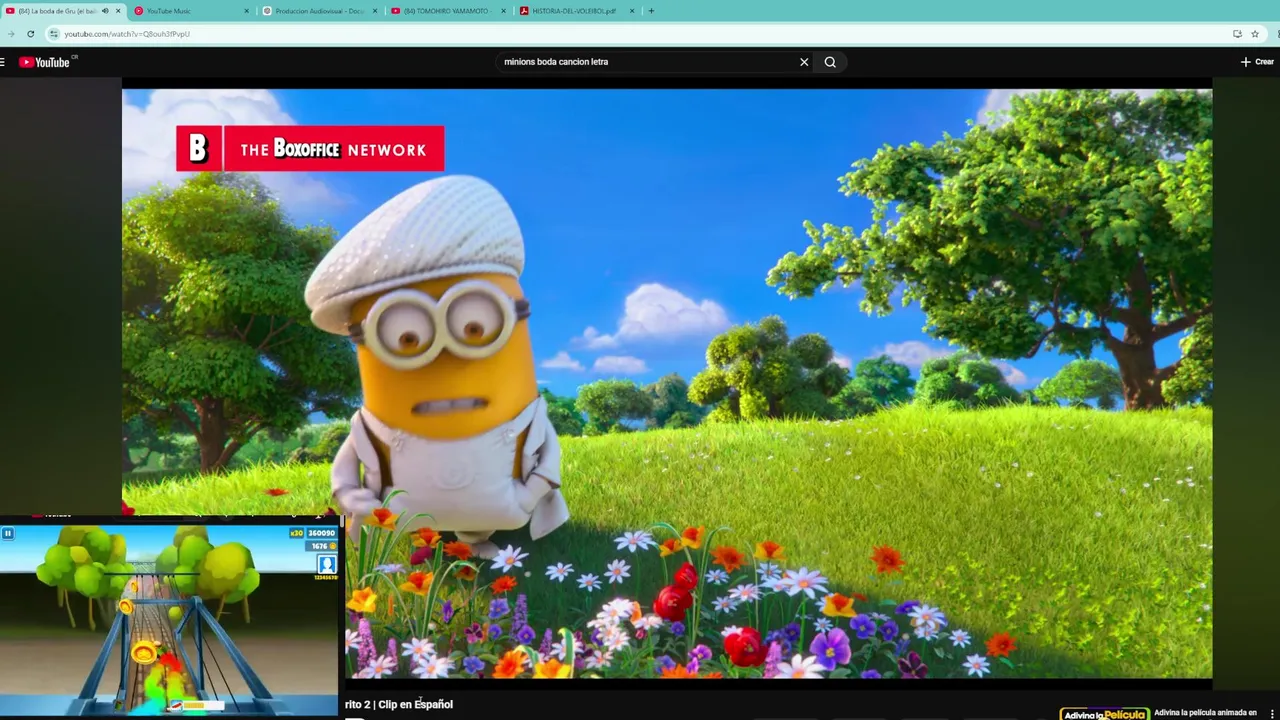This screenshot has height=720, width=1280.
Task: Bookmark this page with star icon
Action: 1255,34
